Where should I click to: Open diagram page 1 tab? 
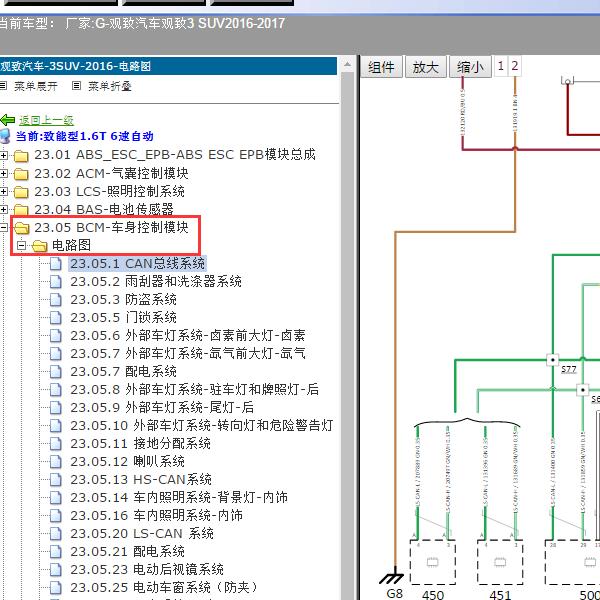501,66
